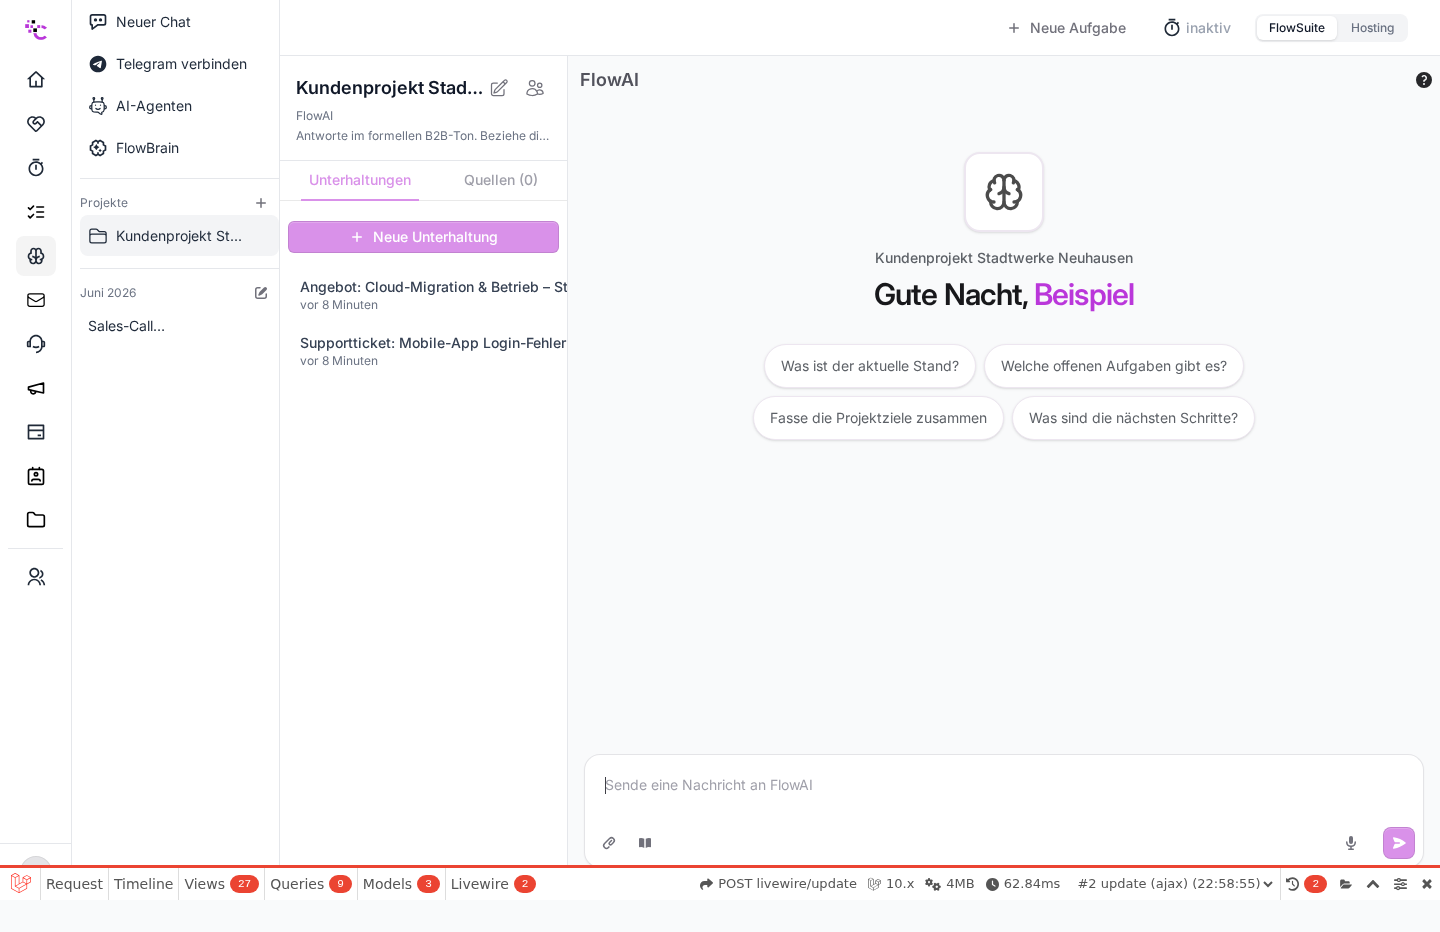
Task: Open the folder files sidebar icon
Action: point(36,520)
